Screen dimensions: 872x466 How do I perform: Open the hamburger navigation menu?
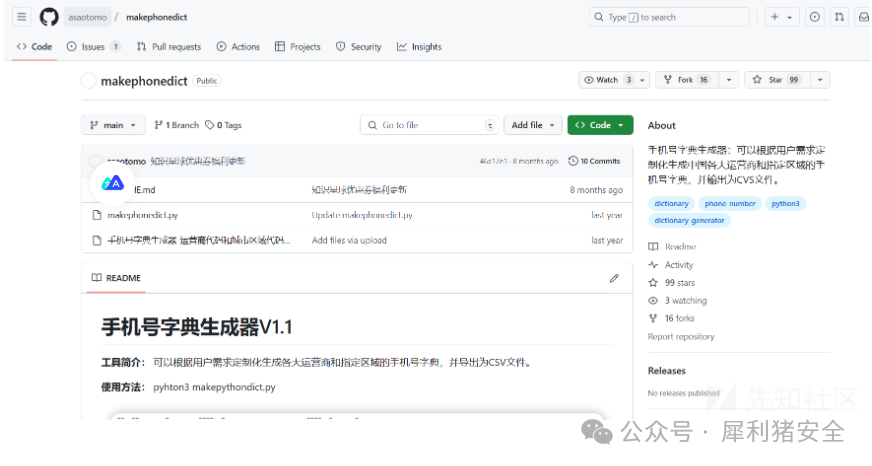tap(22, 17)
